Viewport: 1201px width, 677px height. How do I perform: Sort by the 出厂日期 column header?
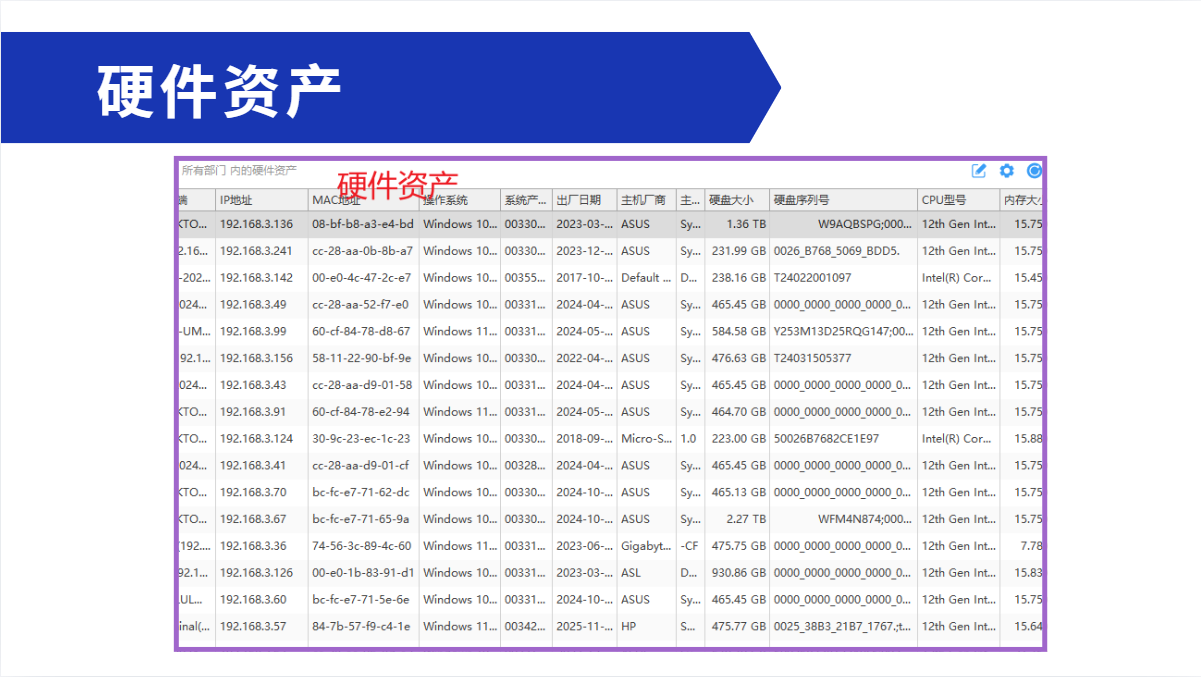[579, 200]
